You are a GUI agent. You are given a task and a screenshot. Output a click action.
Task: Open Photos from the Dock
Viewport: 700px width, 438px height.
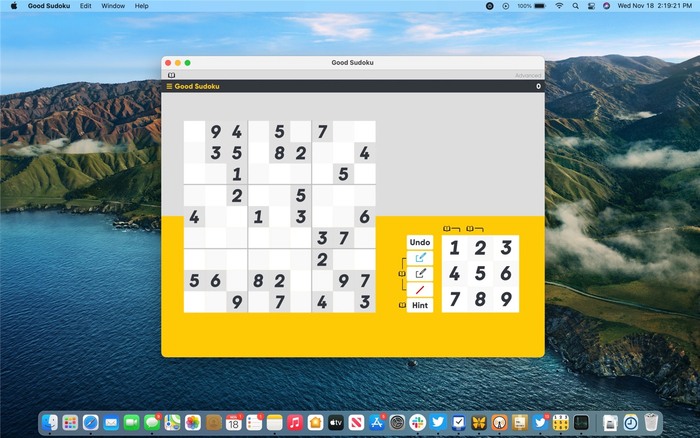pos(193,422)
